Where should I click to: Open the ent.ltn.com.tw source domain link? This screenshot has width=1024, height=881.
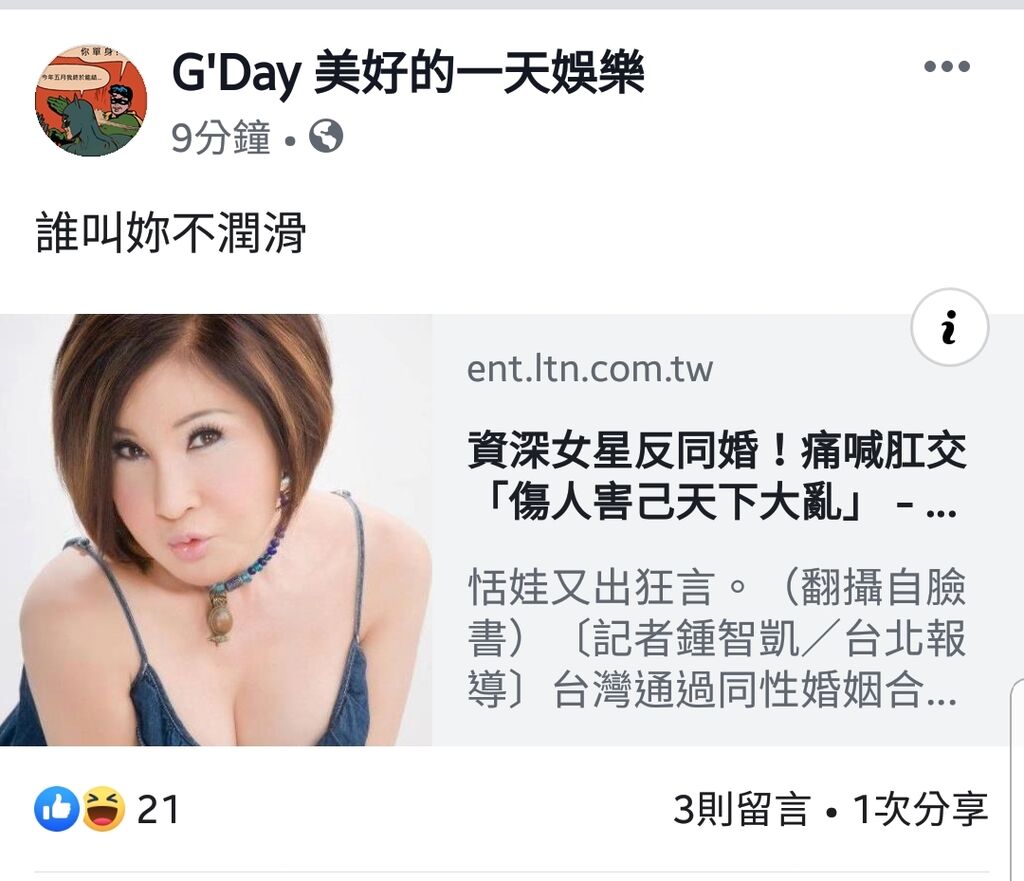tap(590, 369)
